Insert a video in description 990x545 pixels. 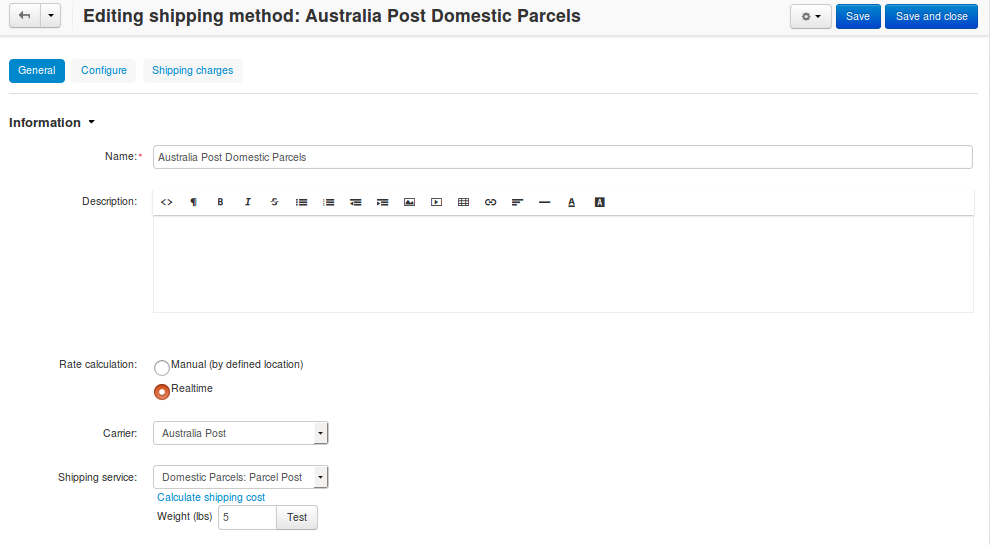(436, 202)
